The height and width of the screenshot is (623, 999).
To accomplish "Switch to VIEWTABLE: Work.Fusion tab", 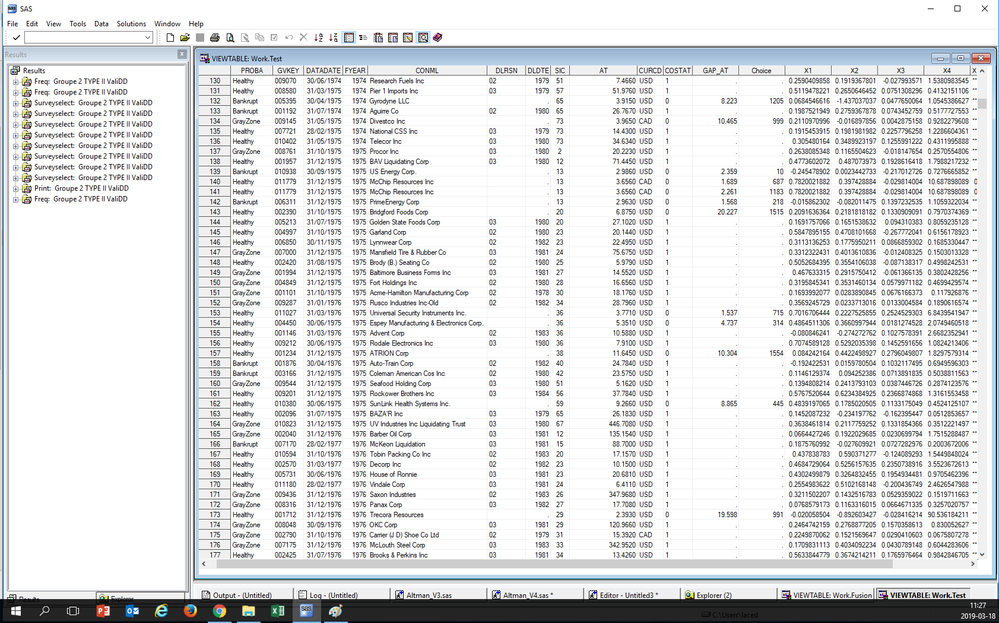I will tap(826, 595).
